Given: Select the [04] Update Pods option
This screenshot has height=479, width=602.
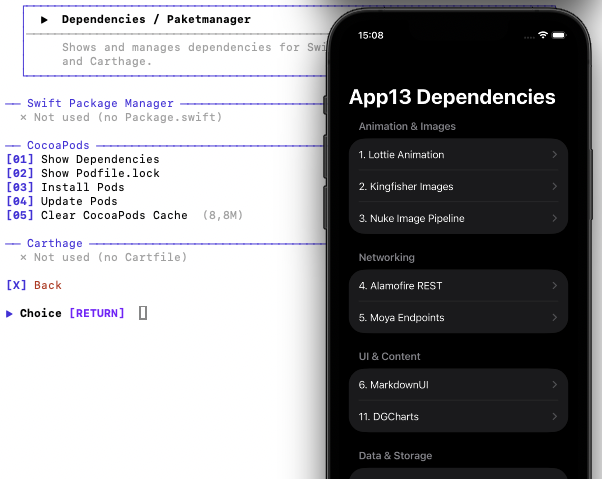Looking at the screenshot, I should click(62, 201).
